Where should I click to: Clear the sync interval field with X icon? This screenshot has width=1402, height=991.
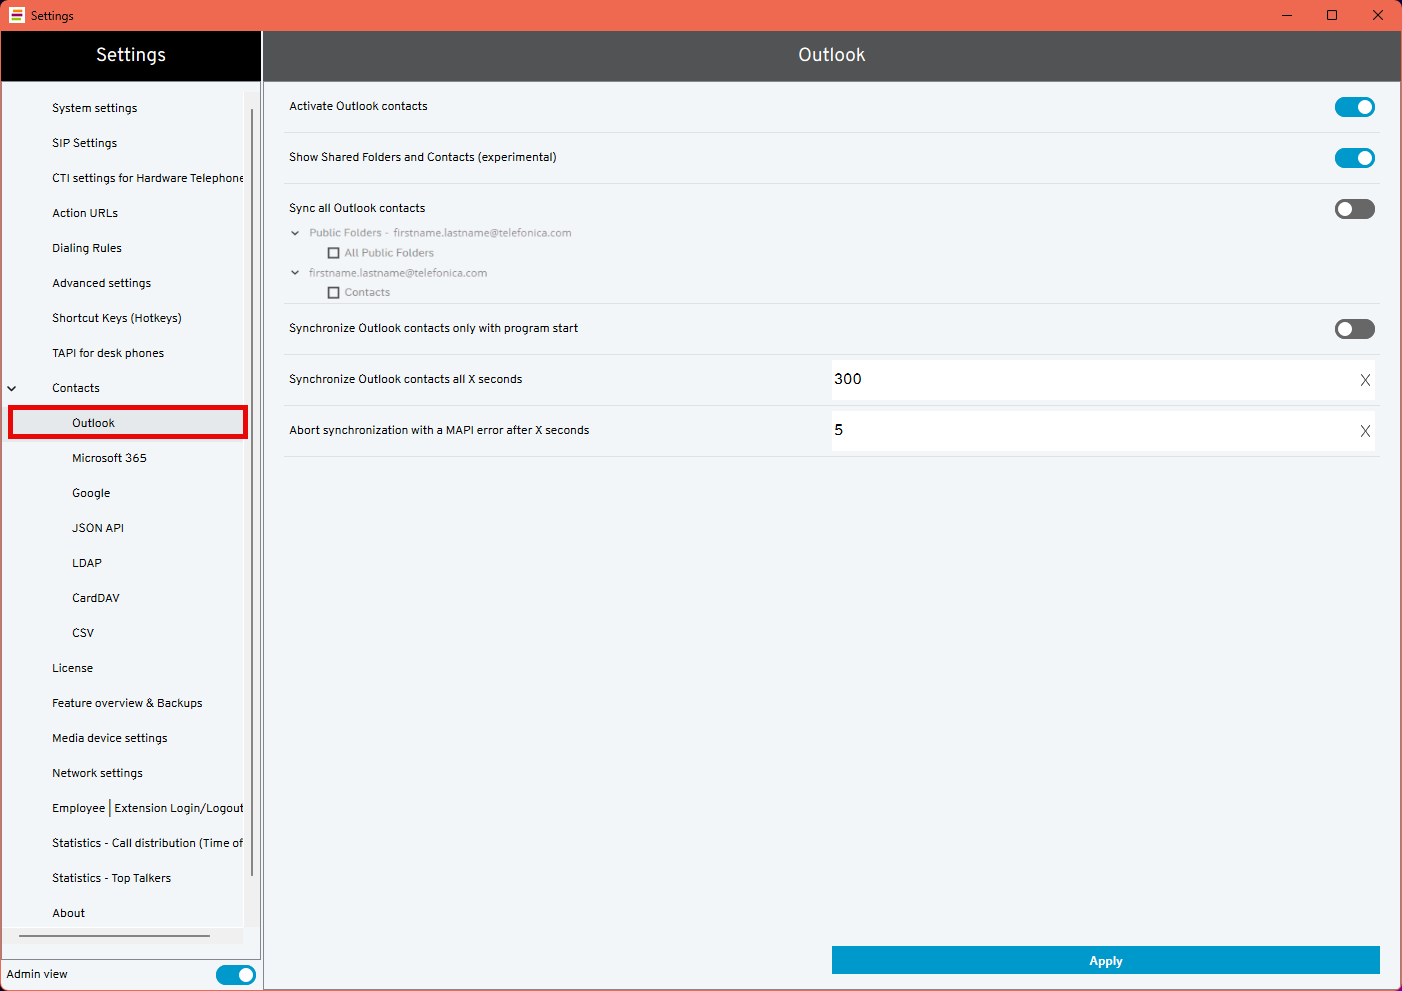click(x=1365, y=380)
